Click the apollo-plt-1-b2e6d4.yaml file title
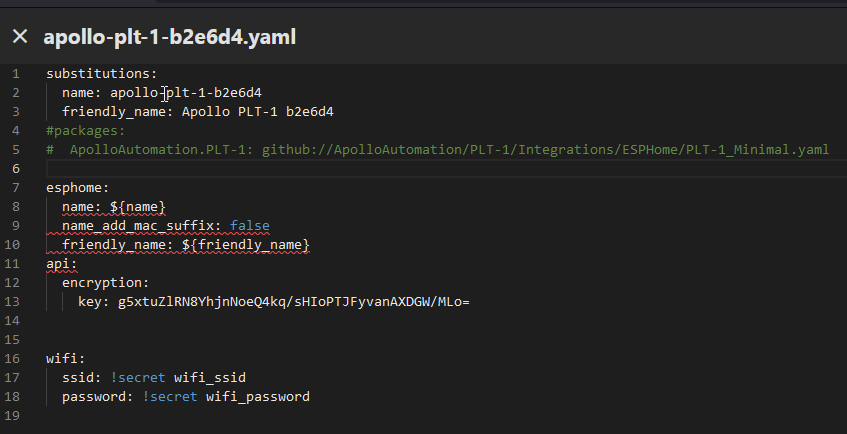The height and width of the screenshot is (434, 847). tap(169, 37)
